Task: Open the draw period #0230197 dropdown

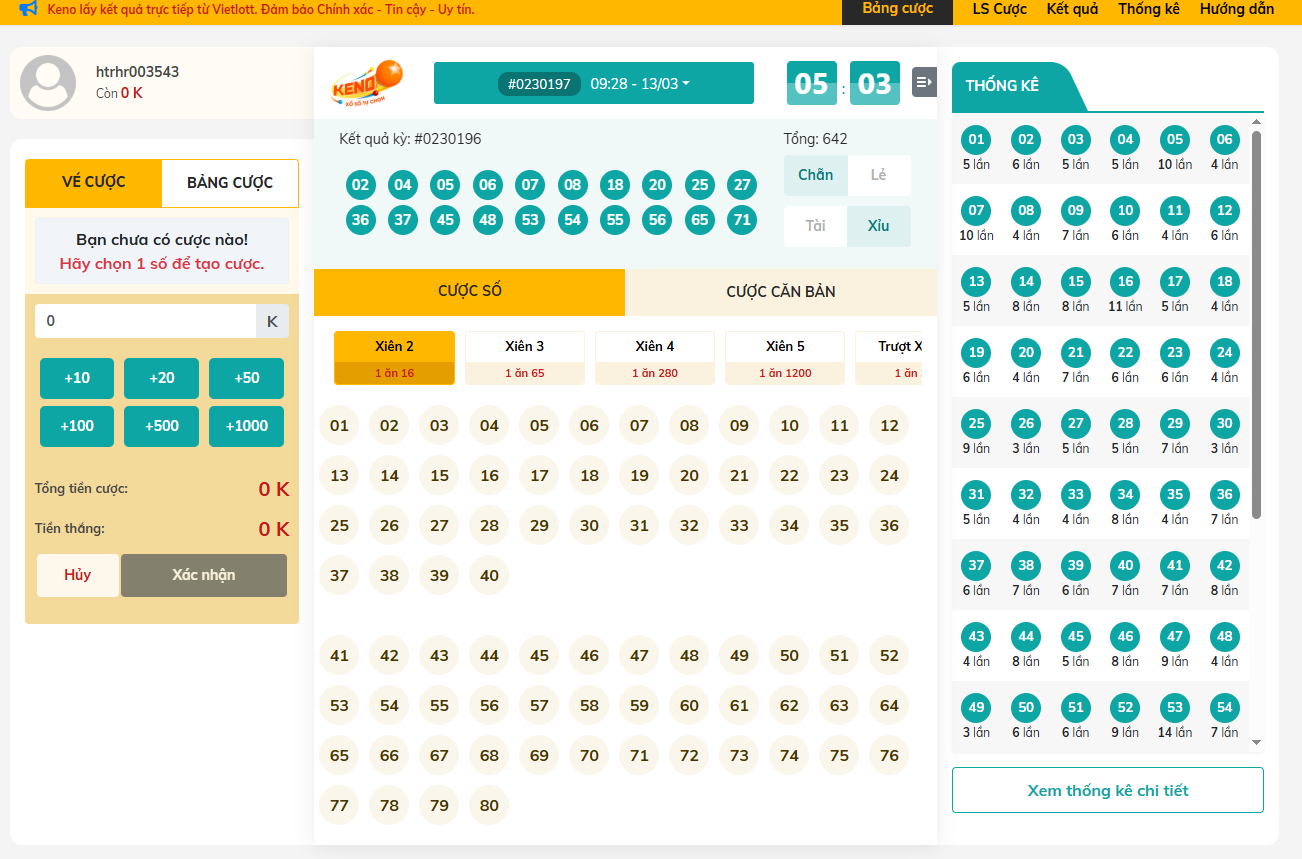Action: point(594,84)
